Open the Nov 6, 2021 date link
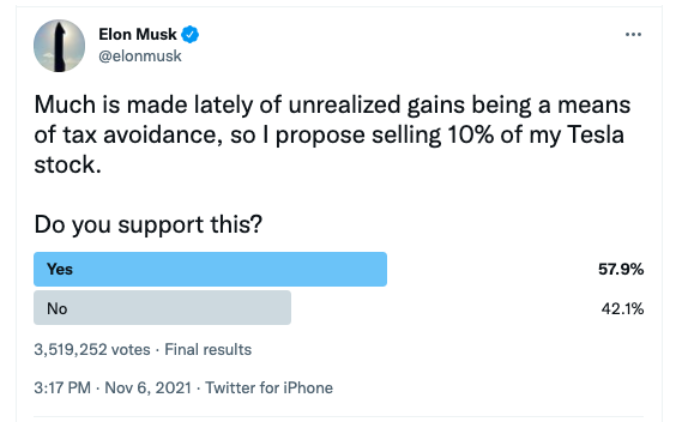Screen dimensions: 673x422 (148, 388)
